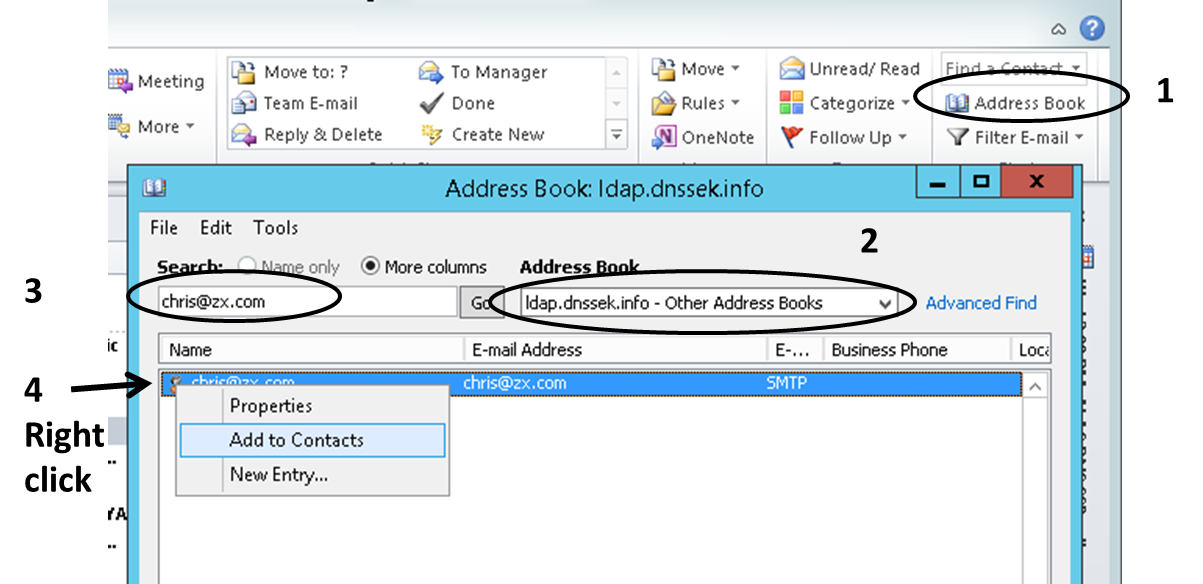Viewport: 1203px width, 584px height.
Task: Open Outlook Help question mark icon
Action: click(x=1092, y=28)
